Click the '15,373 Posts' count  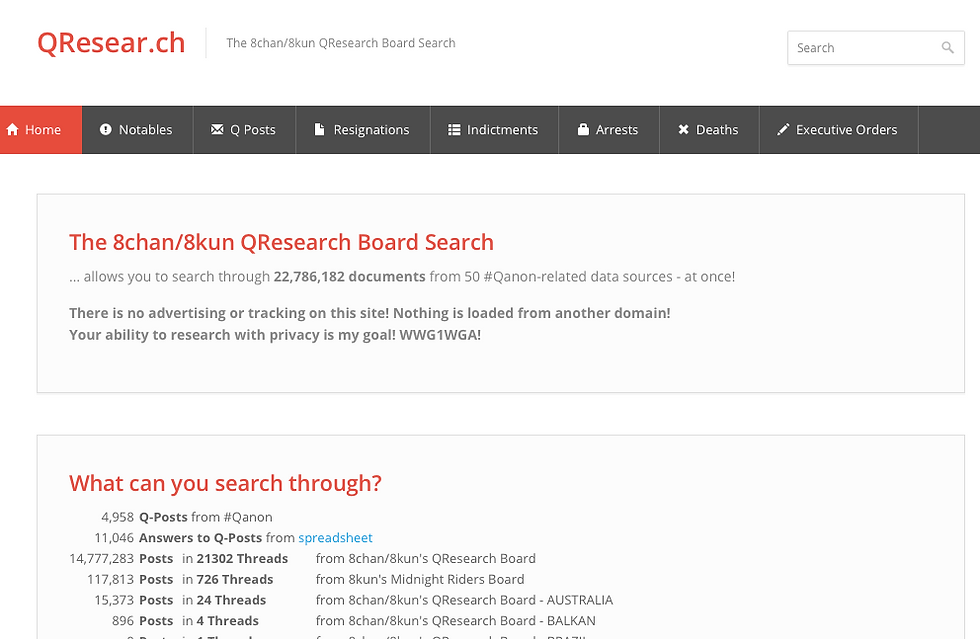pos(134,600)
